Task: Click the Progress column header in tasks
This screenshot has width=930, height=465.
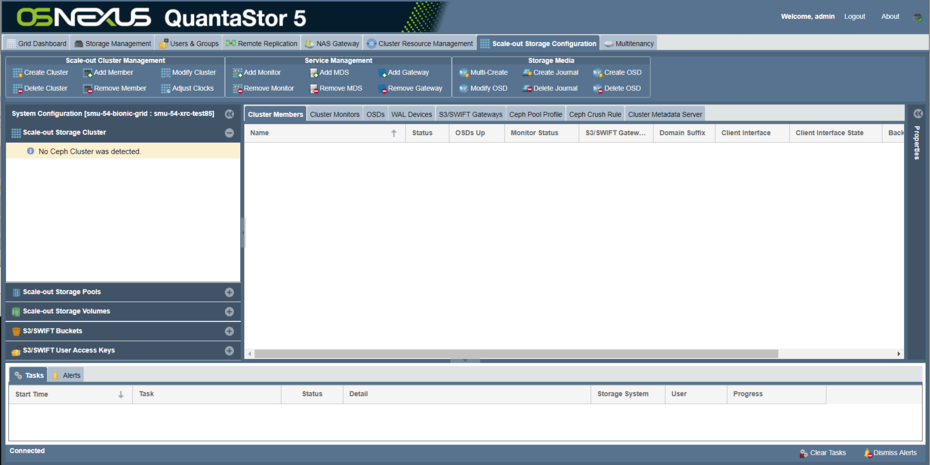Action: (x=776, y=394)
